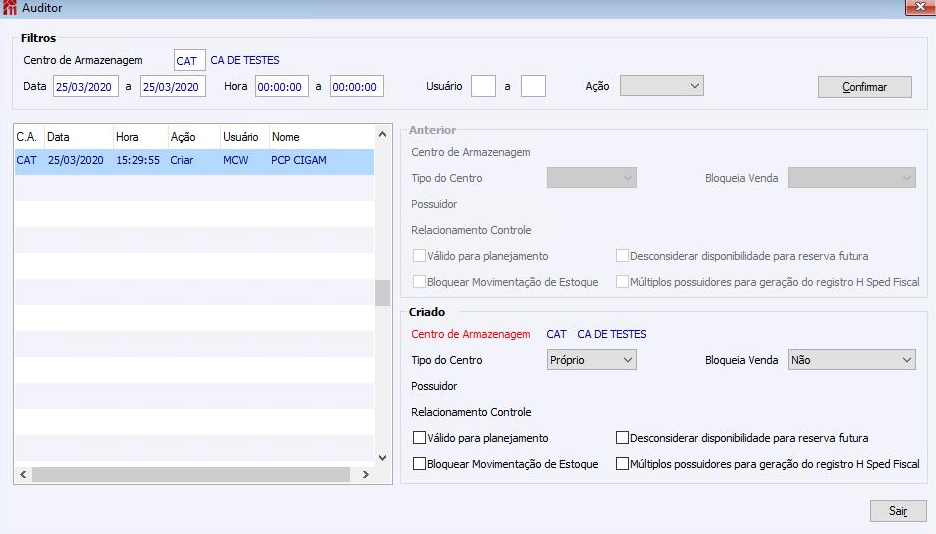Click the list's scroll right arrow
936x534 pixels.
[366, 474]
